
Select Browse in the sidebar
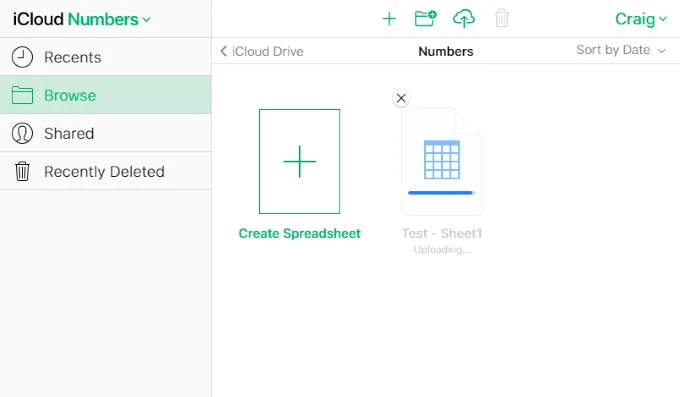[x=105, y=95]
